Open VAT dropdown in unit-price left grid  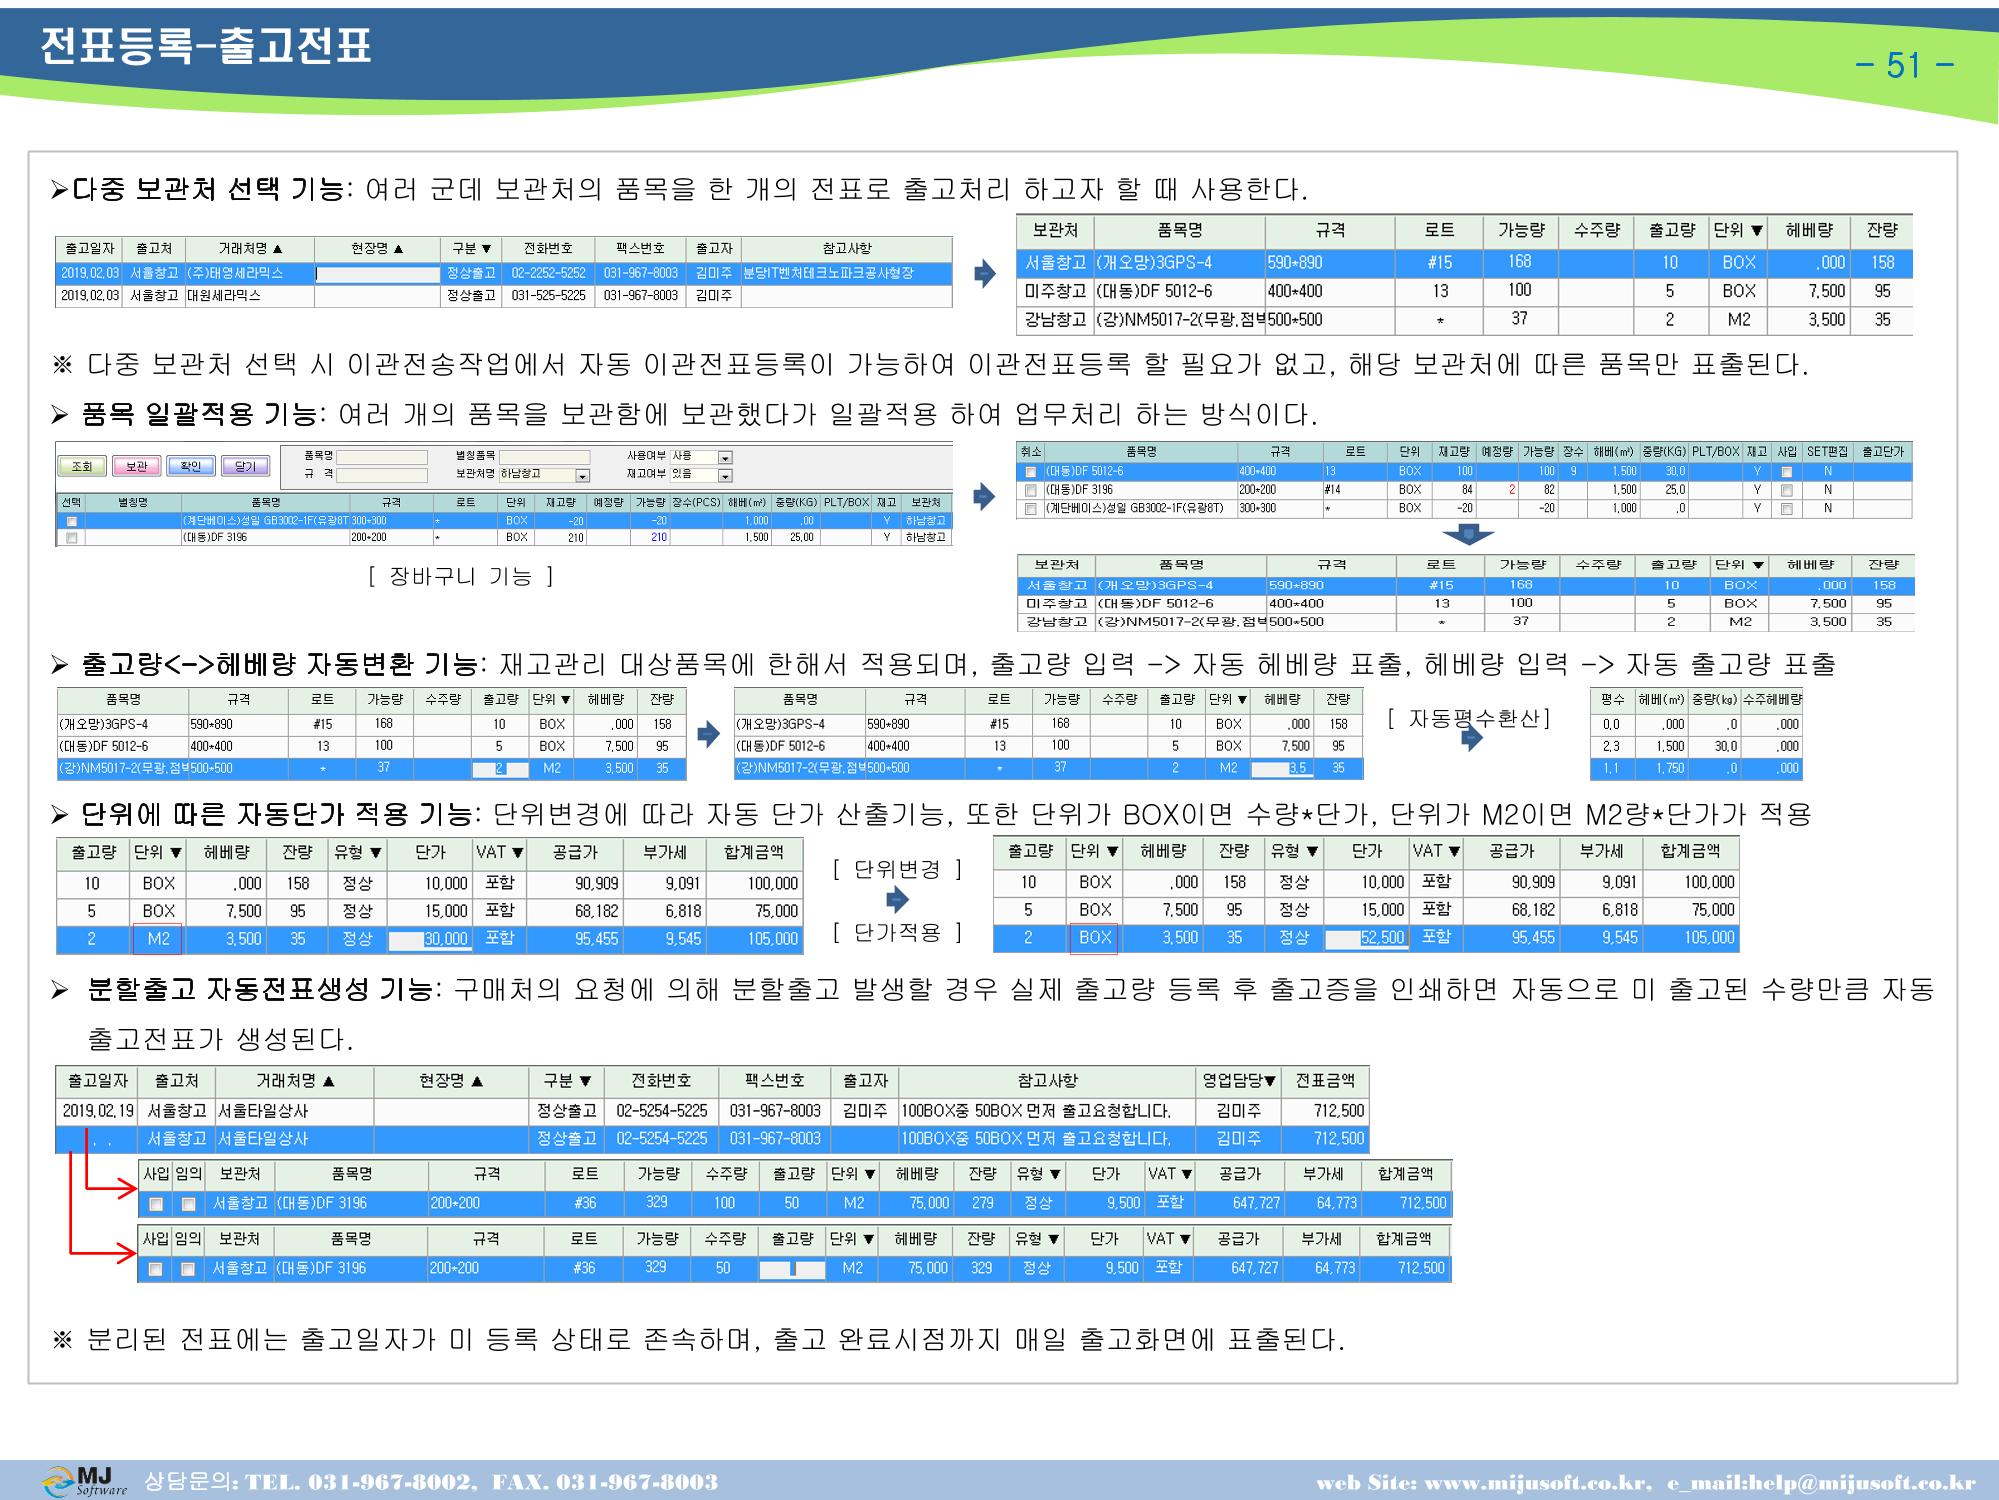coord(499,853)
